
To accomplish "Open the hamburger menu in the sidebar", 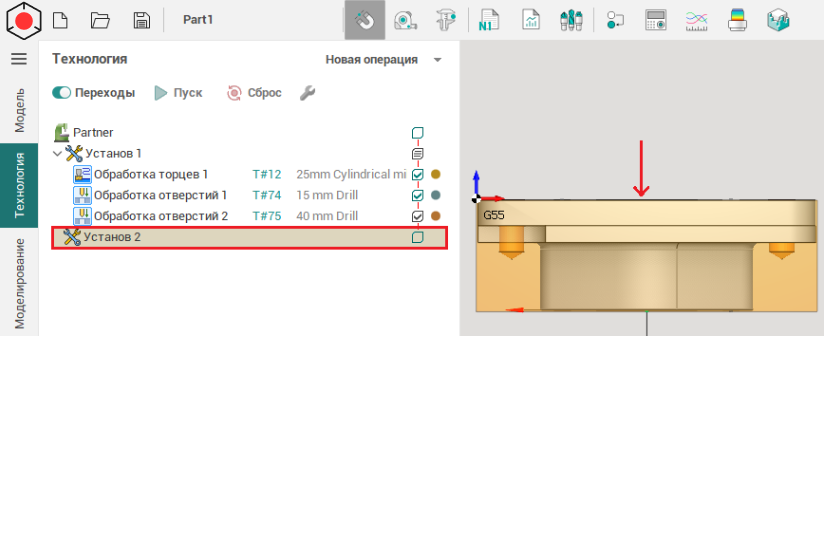I will [18, 59].
